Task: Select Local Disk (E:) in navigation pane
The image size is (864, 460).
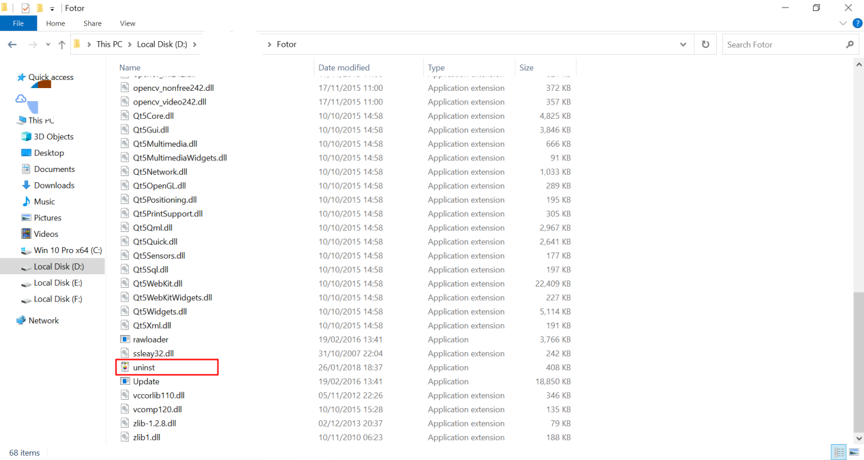Action: point(58,283)
